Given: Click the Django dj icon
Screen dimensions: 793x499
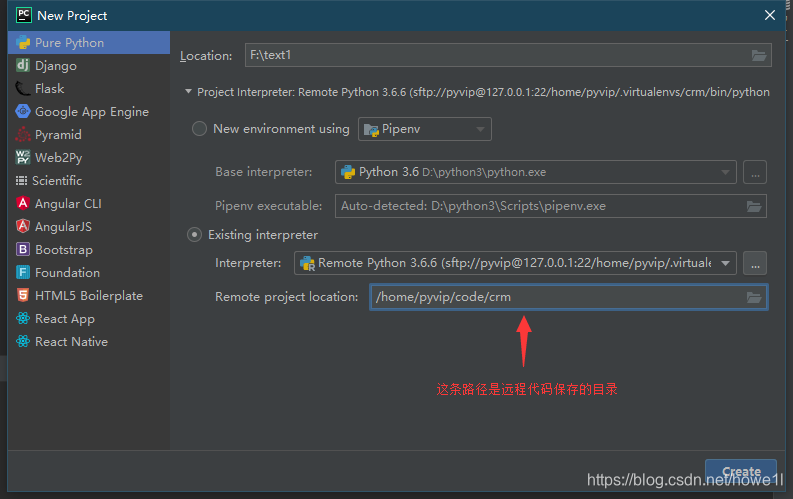Looking at the screenshot, I should [x=23, y=65].
